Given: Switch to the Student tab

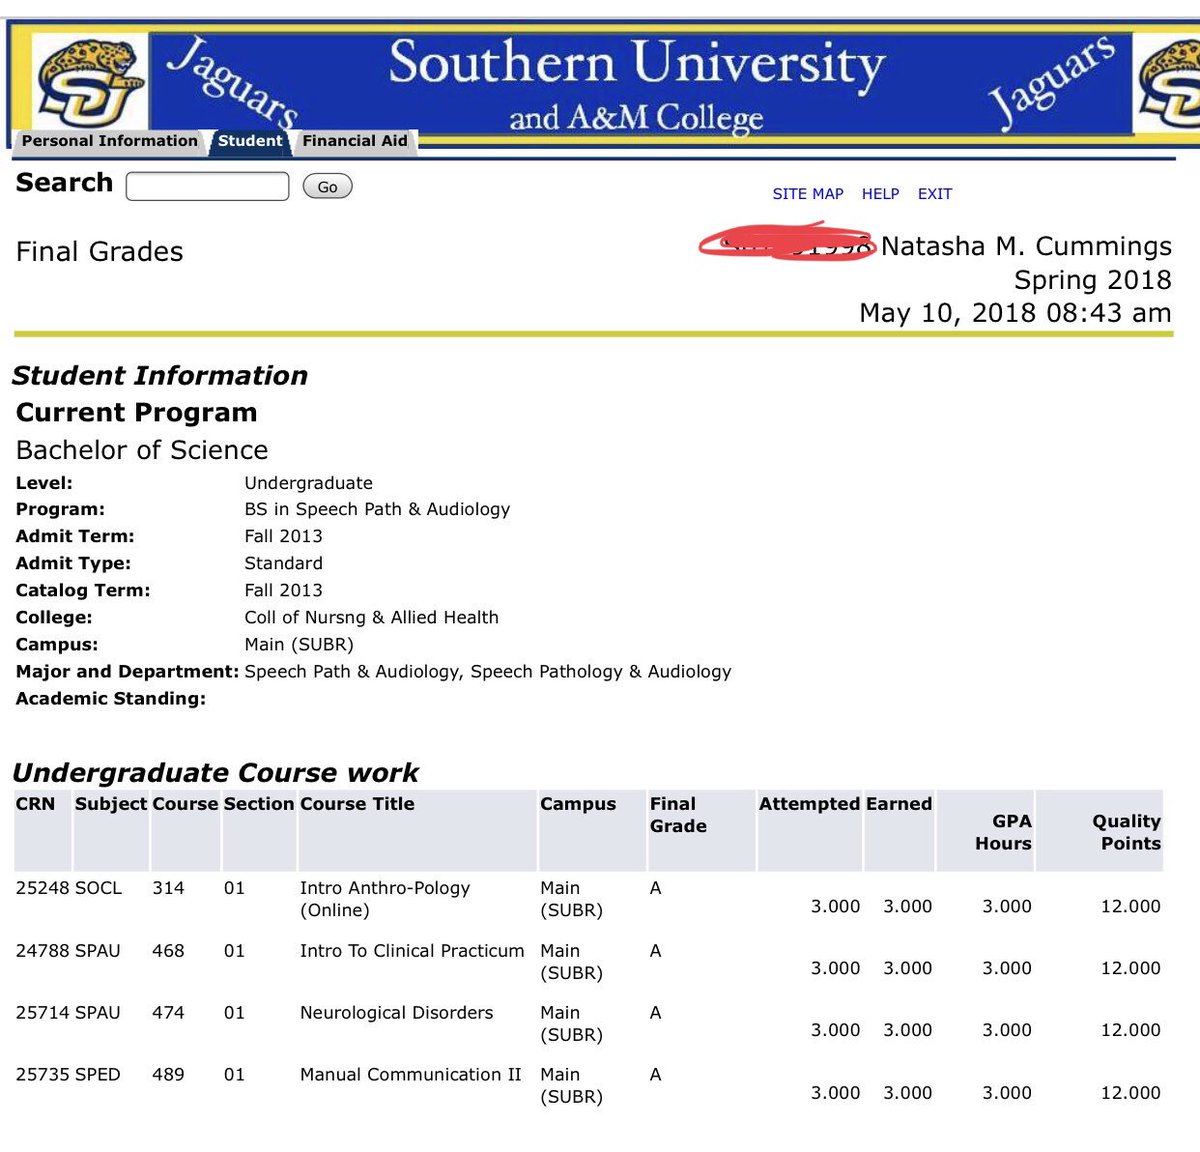Looking at the screenshot, I should pyautogui.click(x=250, y=141).
